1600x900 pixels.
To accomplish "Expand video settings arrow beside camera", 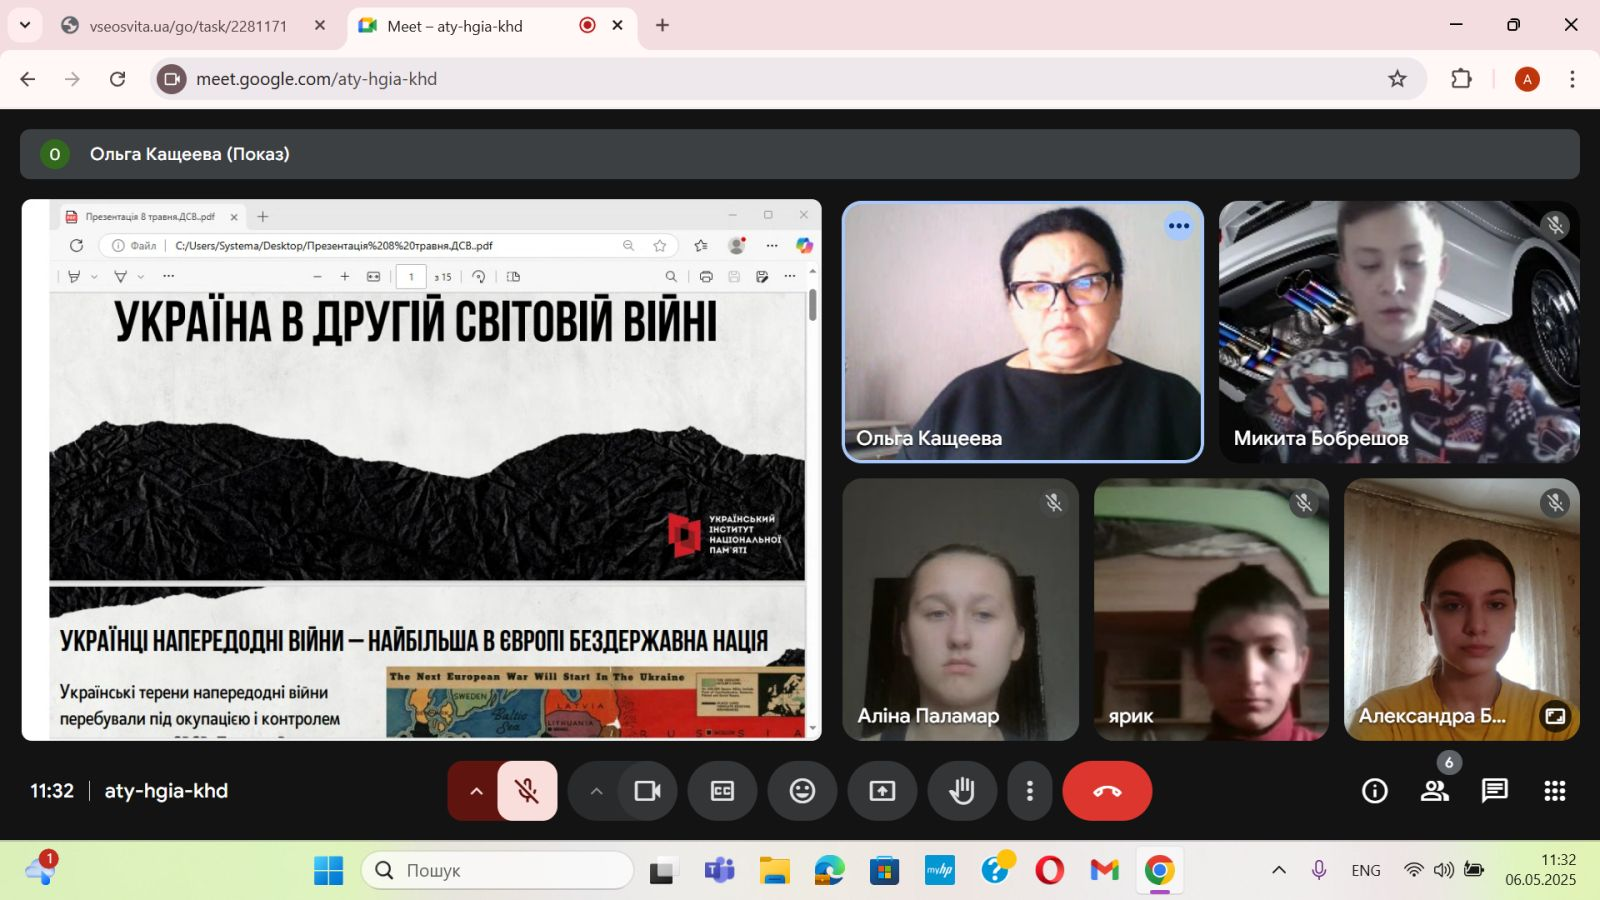I will (596, 791).
